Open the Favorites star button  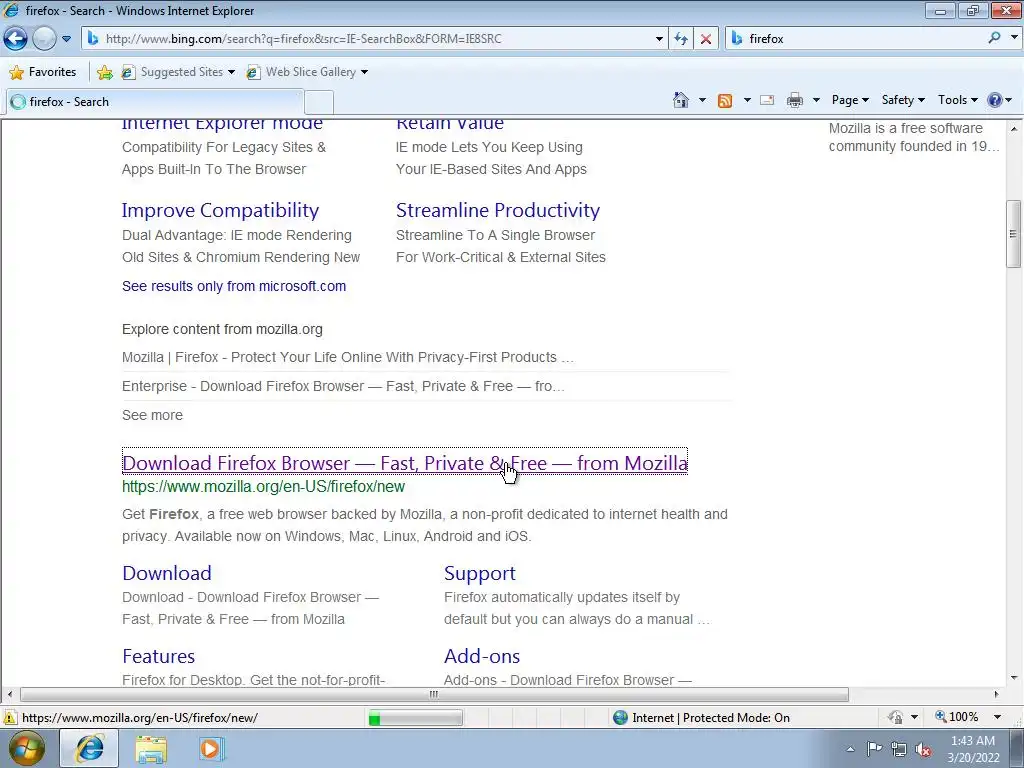(x=43, y=72)
